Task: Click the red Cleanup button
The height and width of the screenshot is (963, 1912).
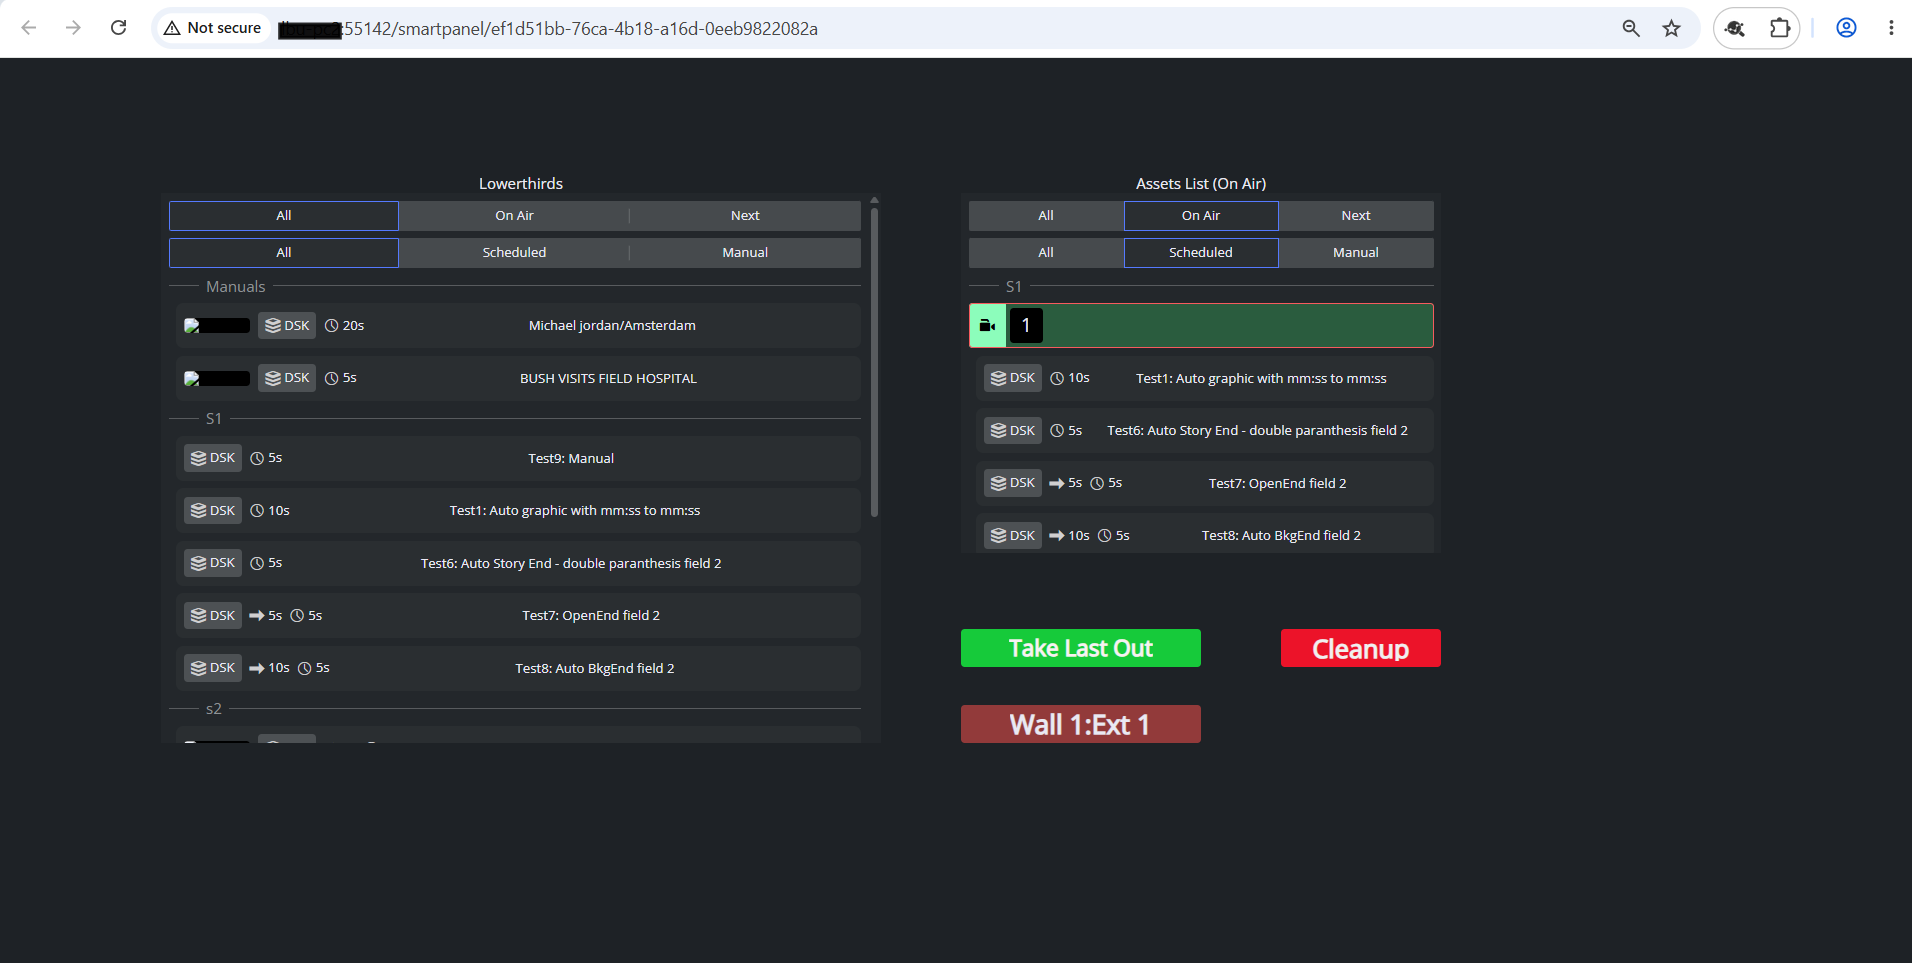Action: (x=1361, y=648)
